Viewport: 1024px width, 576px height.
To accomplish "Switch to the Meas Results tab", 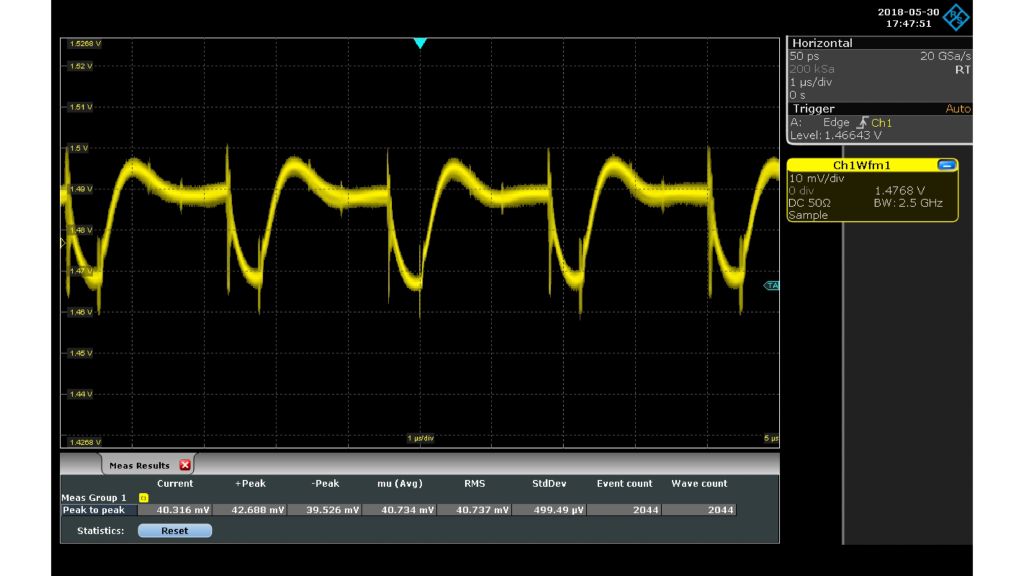I will tap(140, 465).
